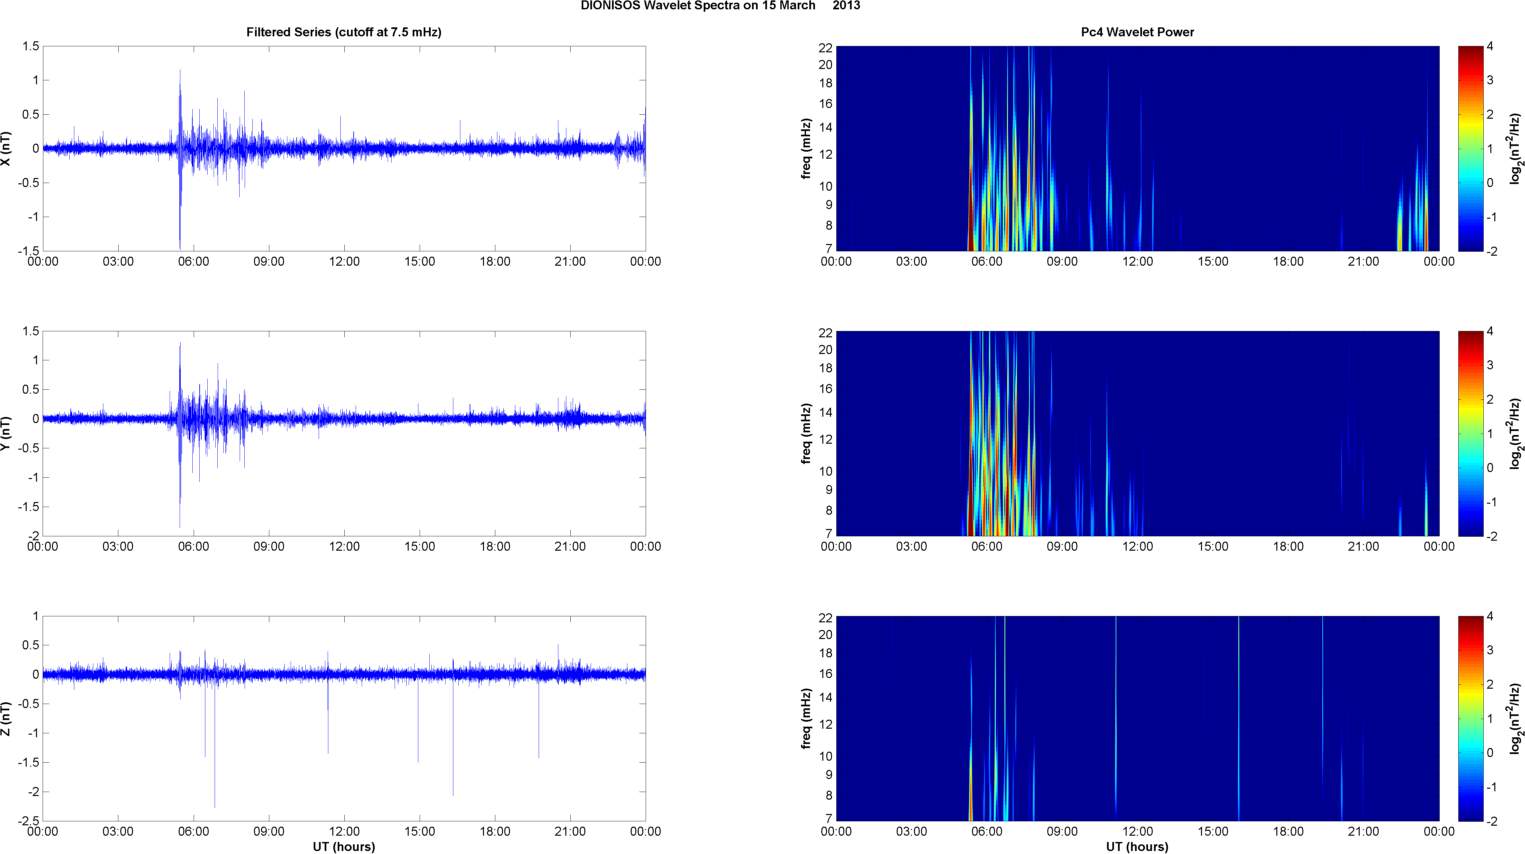Click the colorbar beside the Y spectrogram

click(1470, 433)
